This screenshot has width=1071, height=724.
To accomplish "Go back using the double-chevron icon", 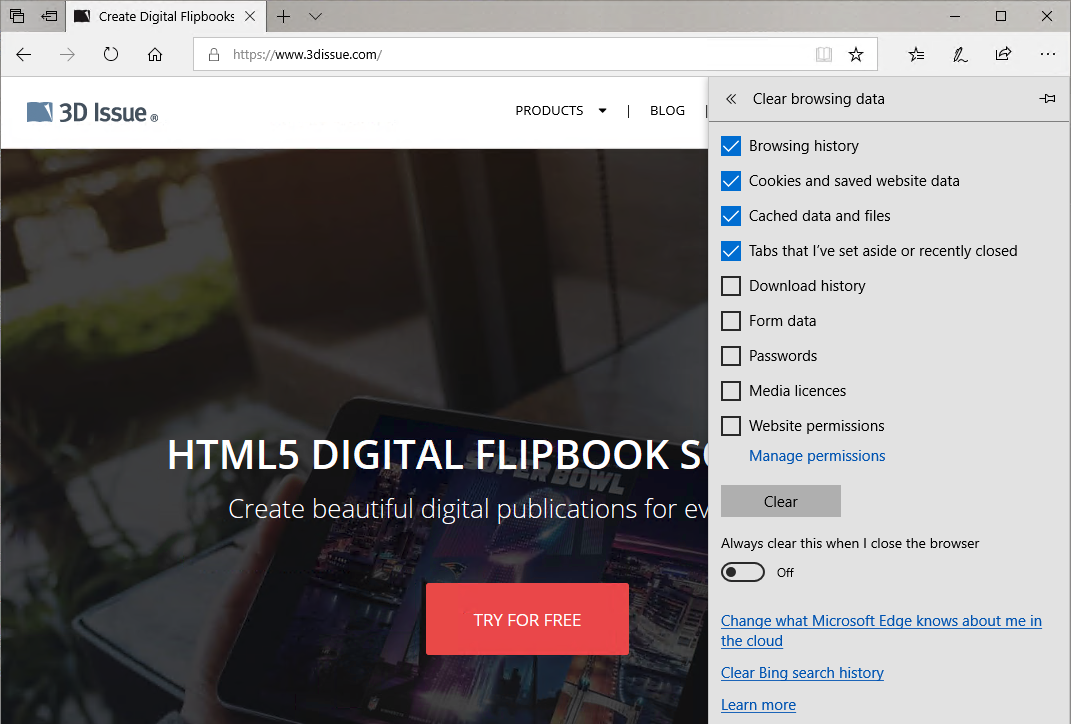I will pyautogui.click(x=731, y=99).
